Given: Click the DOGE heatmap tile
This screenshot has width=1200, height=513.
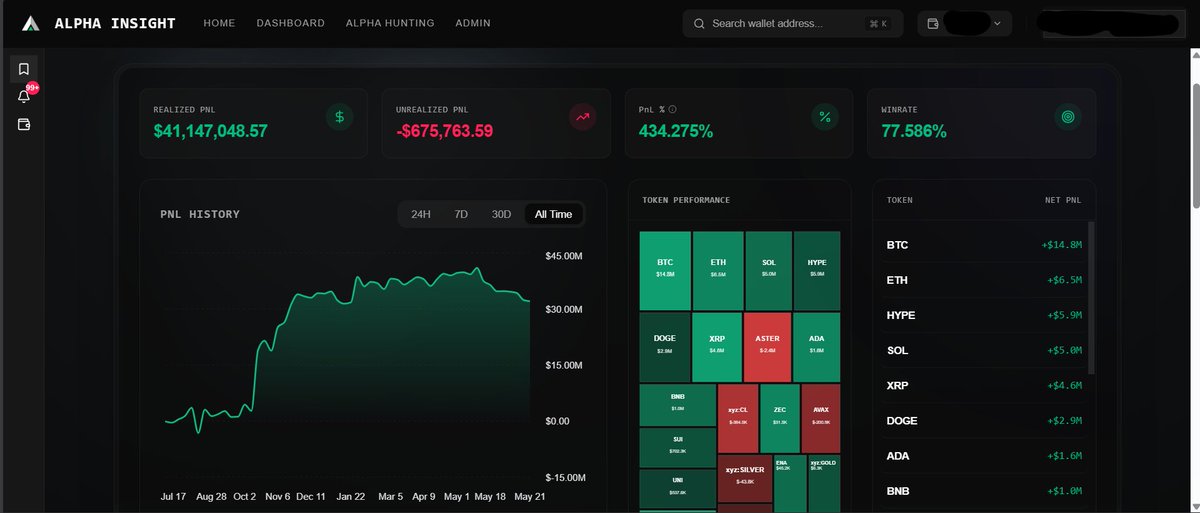Looking at the screenshot, I should [664, 346].
